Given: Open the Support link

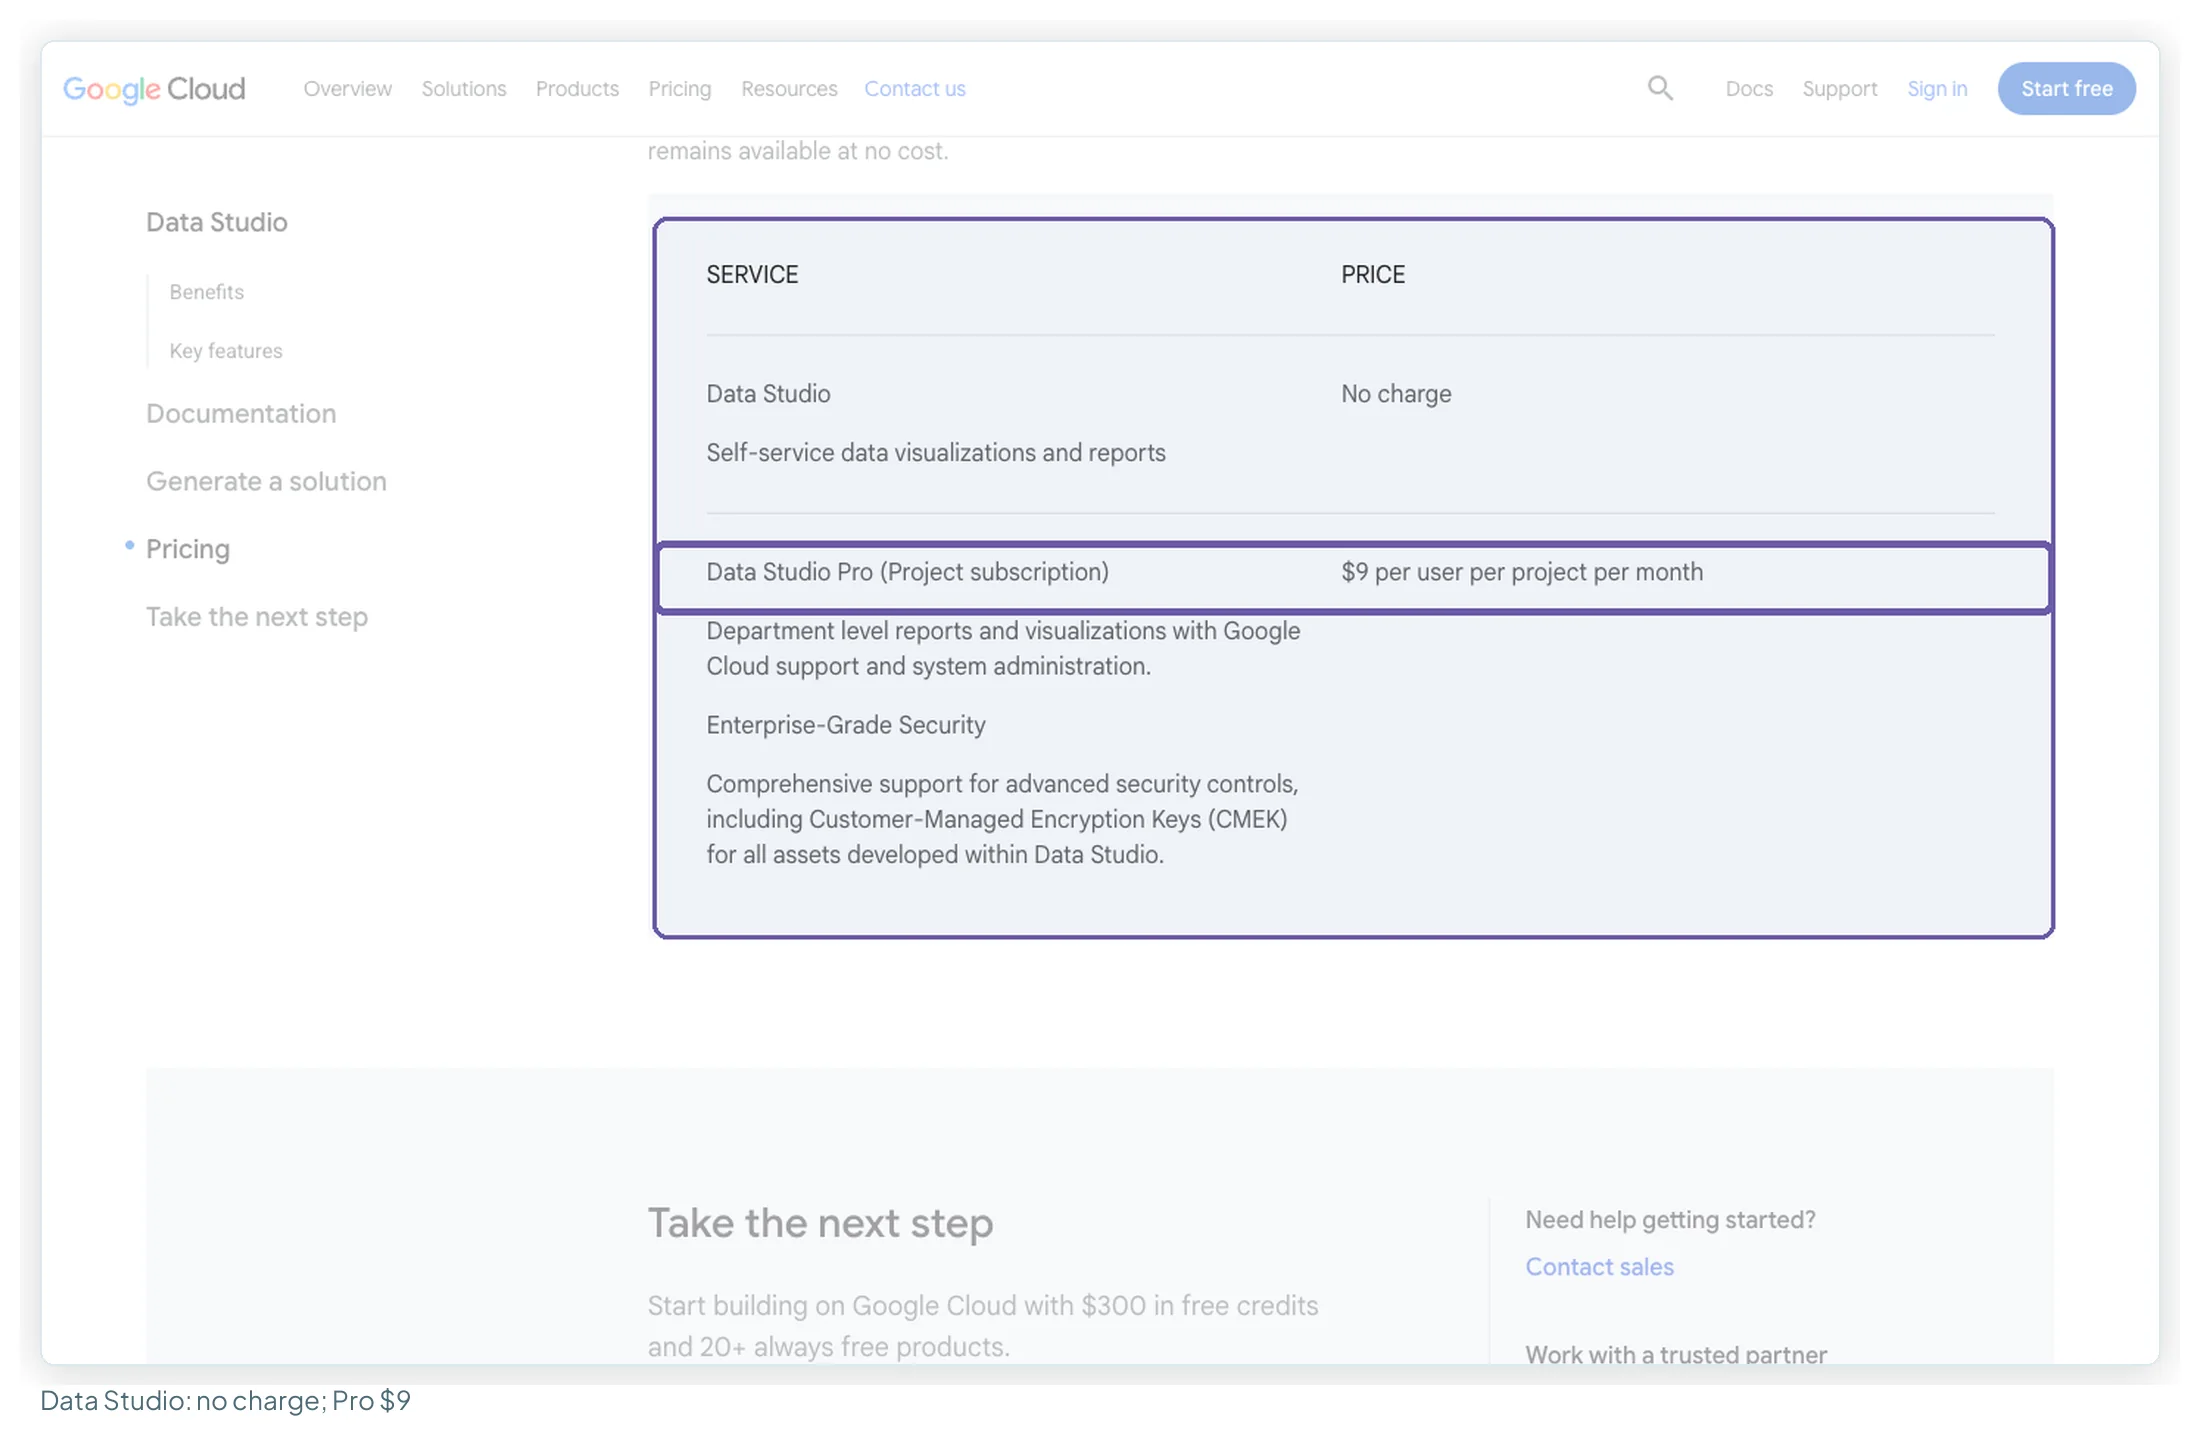Looking at the screenshot, I should [x=1840, y=89].
